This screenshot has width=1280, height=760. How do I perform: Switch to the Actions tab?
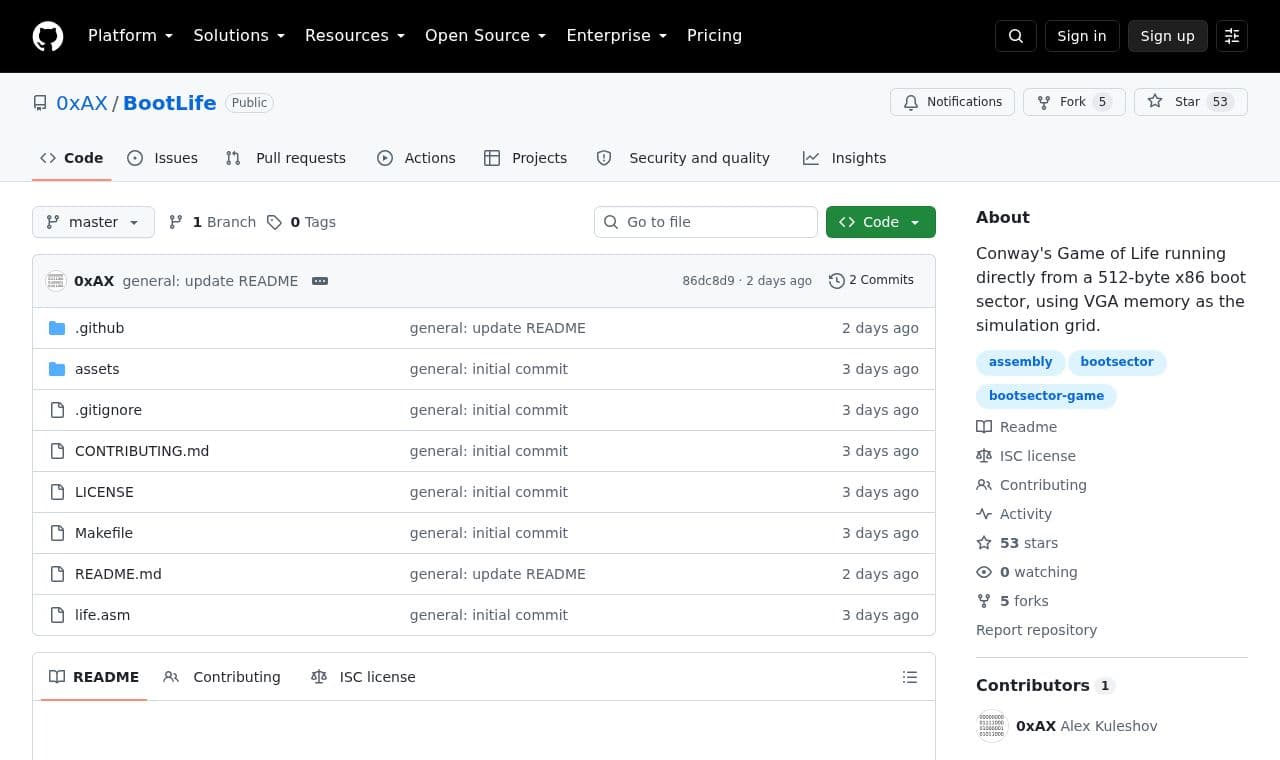[x=416, y=158]
